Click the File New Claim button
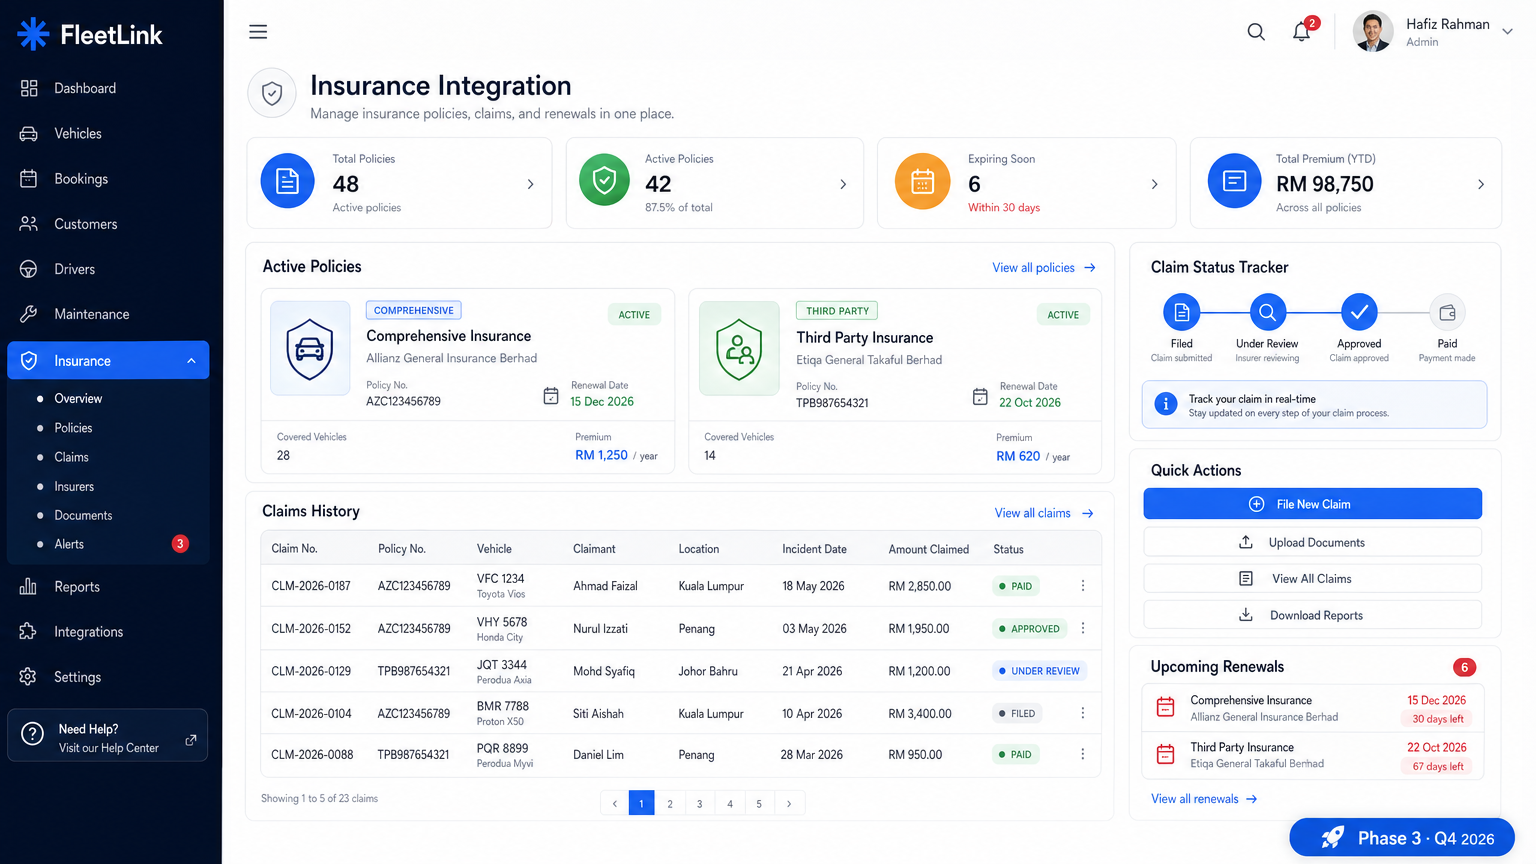1536x864 pixels. [x=1312, y=504]
